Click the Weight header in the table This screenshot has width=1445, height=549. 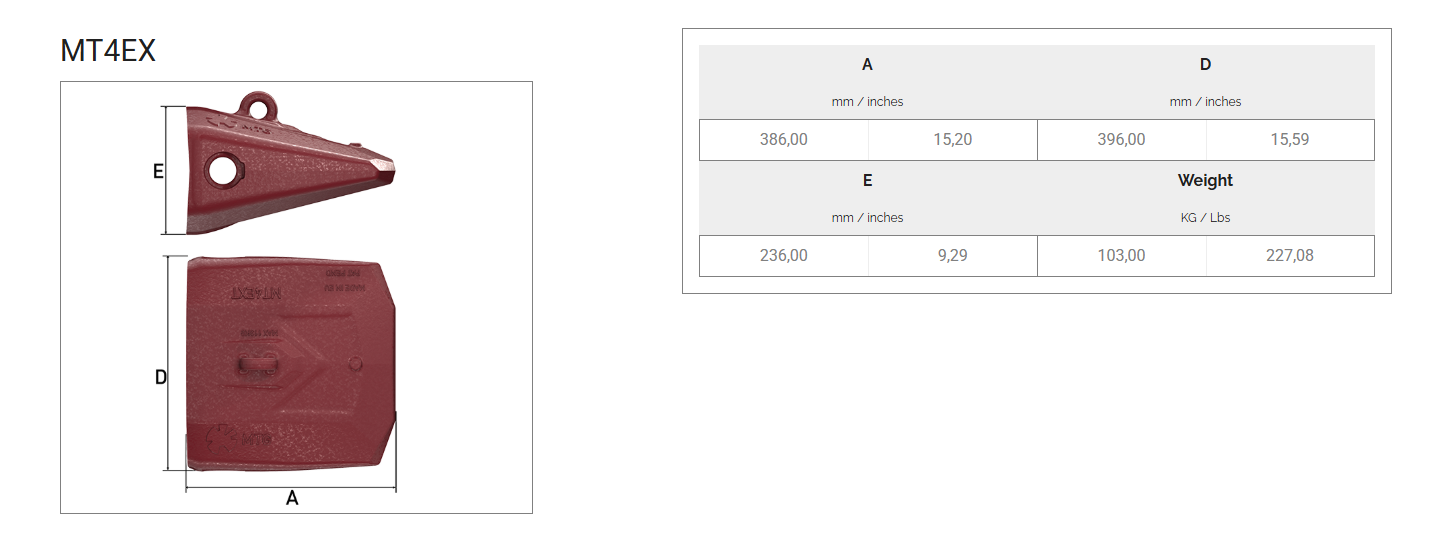click(x=1205, y=181)
